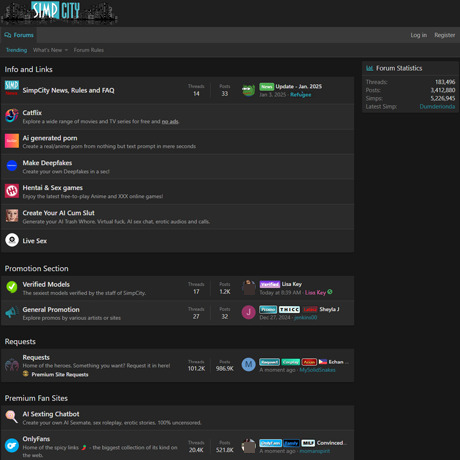This screenshot has width=460, height=460.
Task: Click the Log in link
Action: coord(418,35)
